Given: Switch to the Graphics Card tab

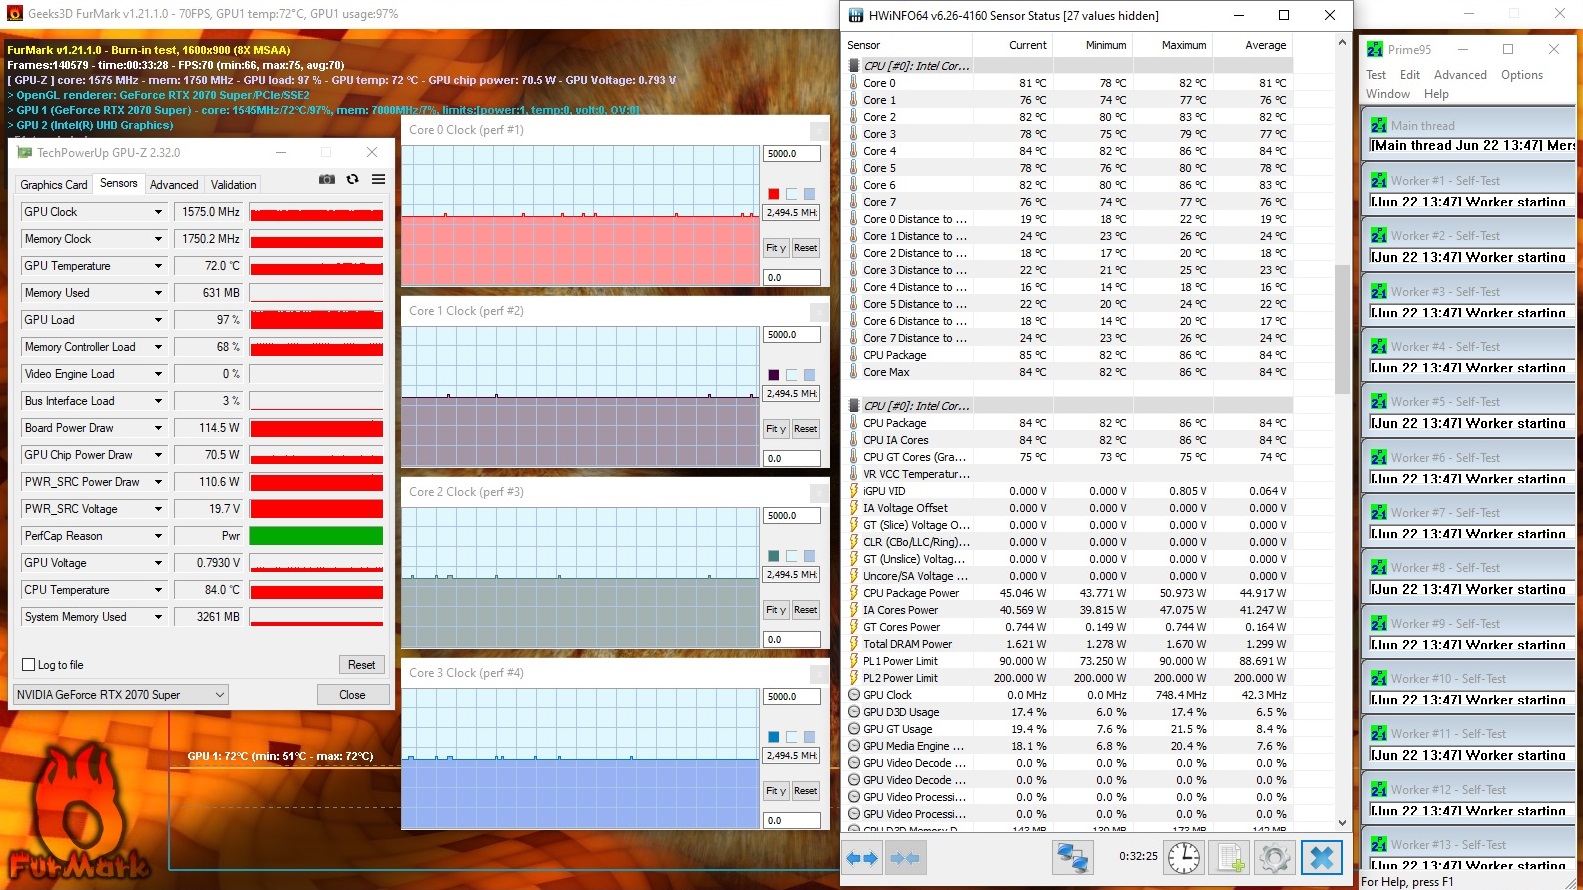Looking at the screenshot, I should (54, 185).
